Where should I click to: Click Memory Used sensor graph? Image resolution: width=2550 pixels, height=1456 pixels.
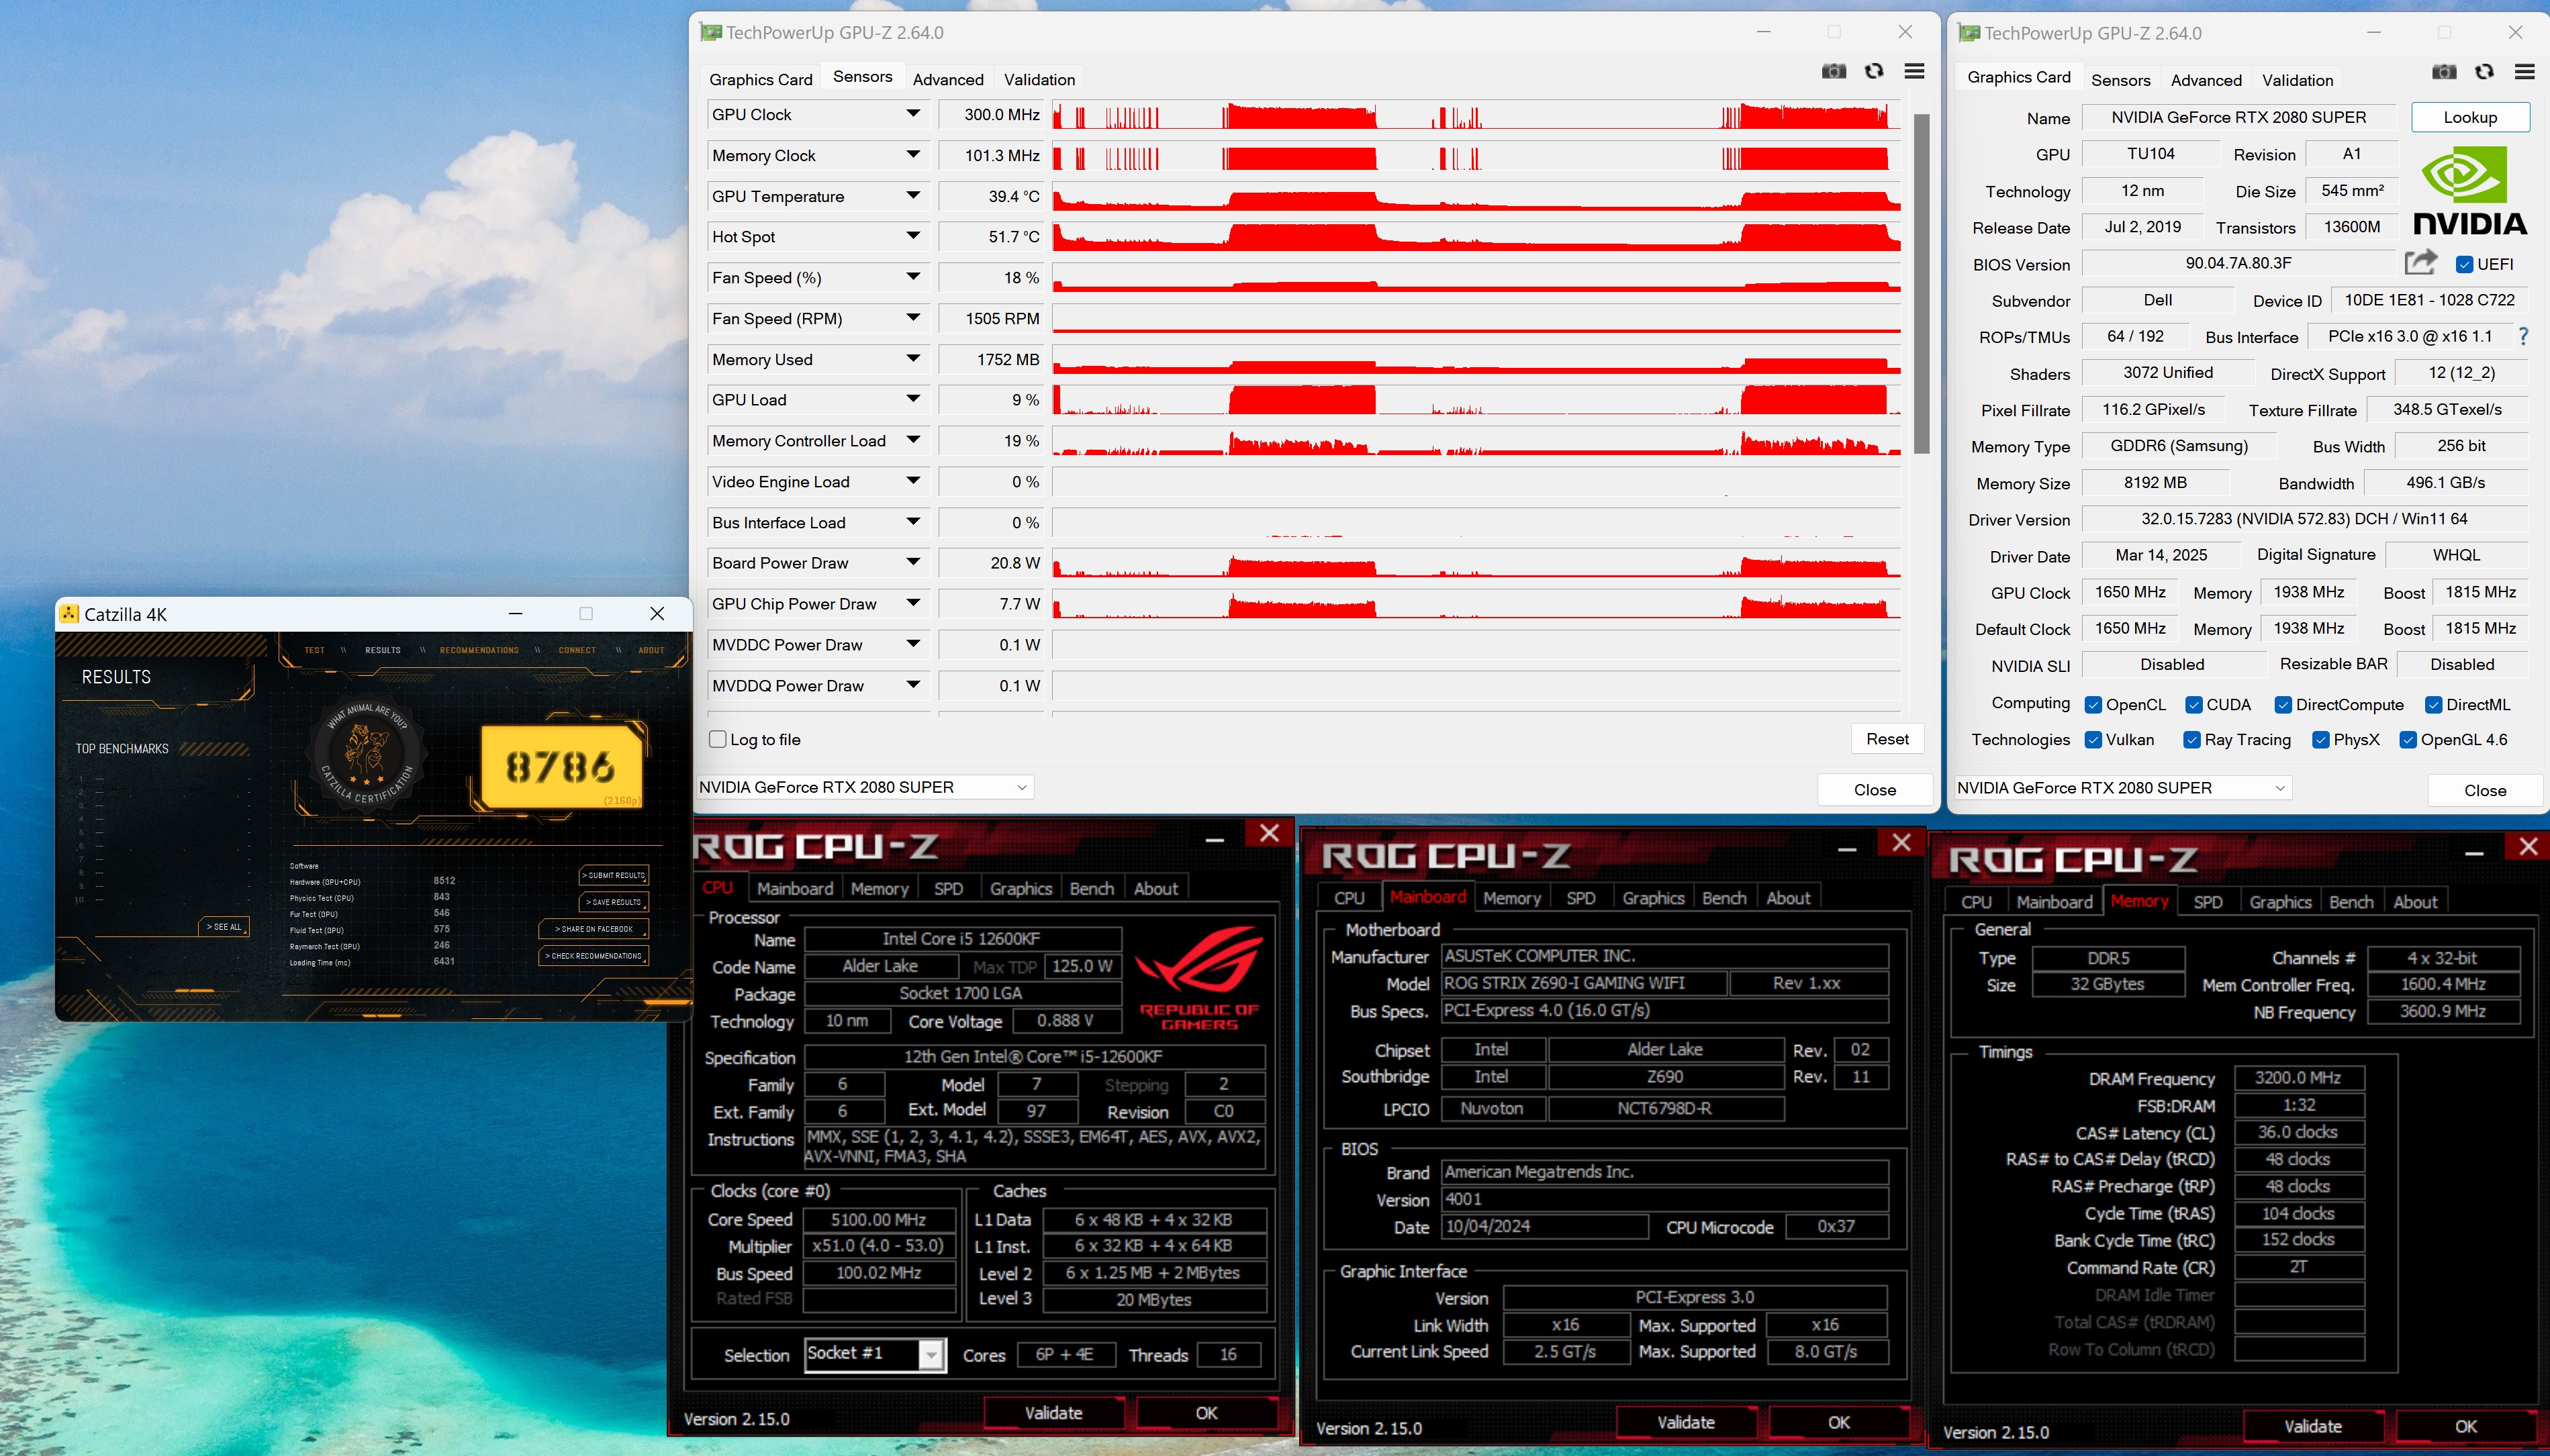1476,359
